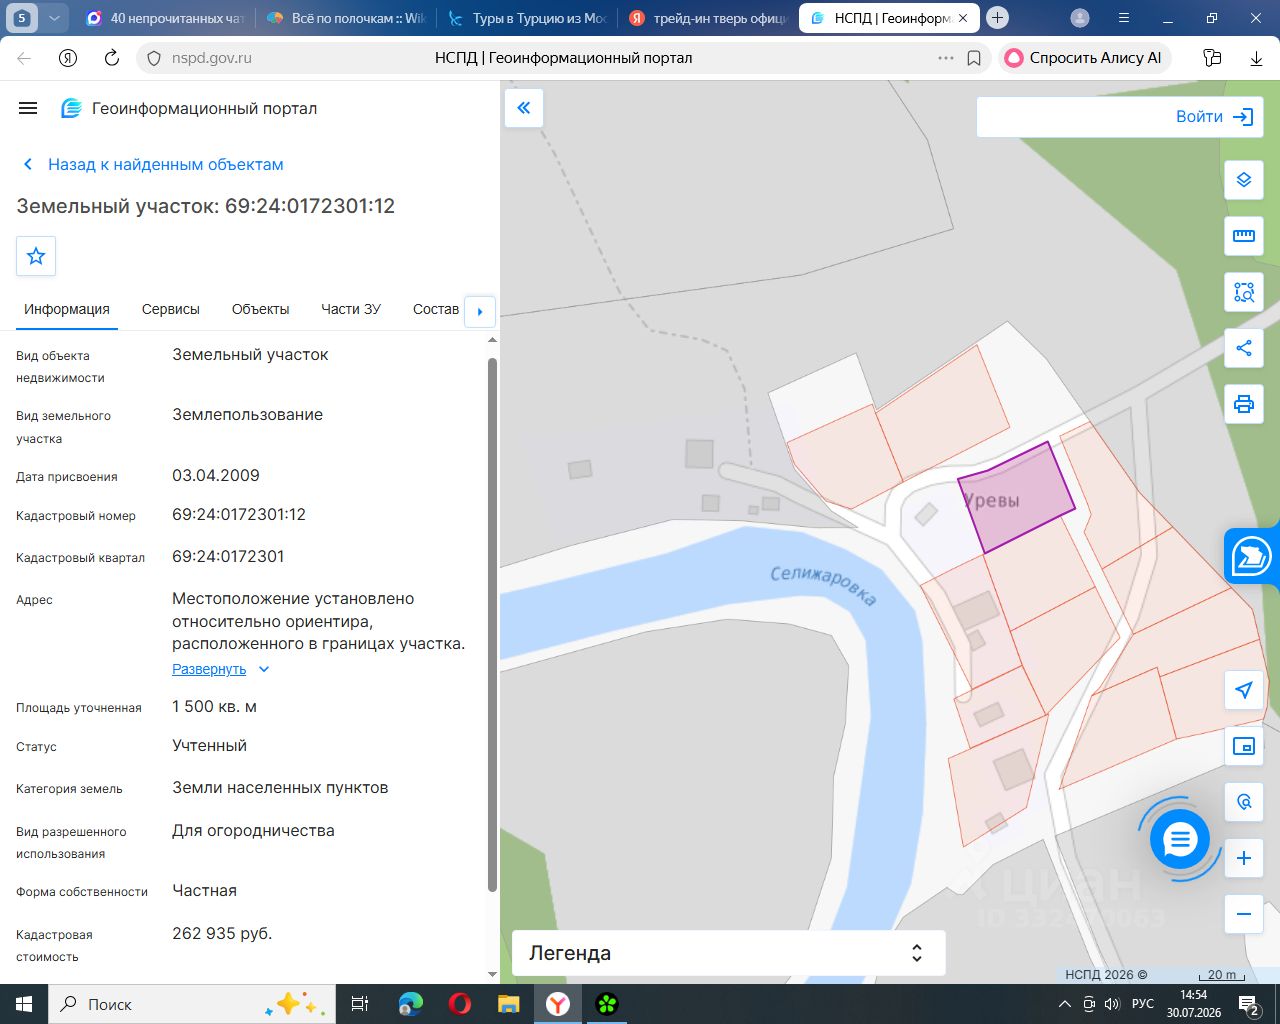The width and height of the screenshot is (1280, 1024).
Task: Print the map with printer icon
Action: tap(1244, 404)
